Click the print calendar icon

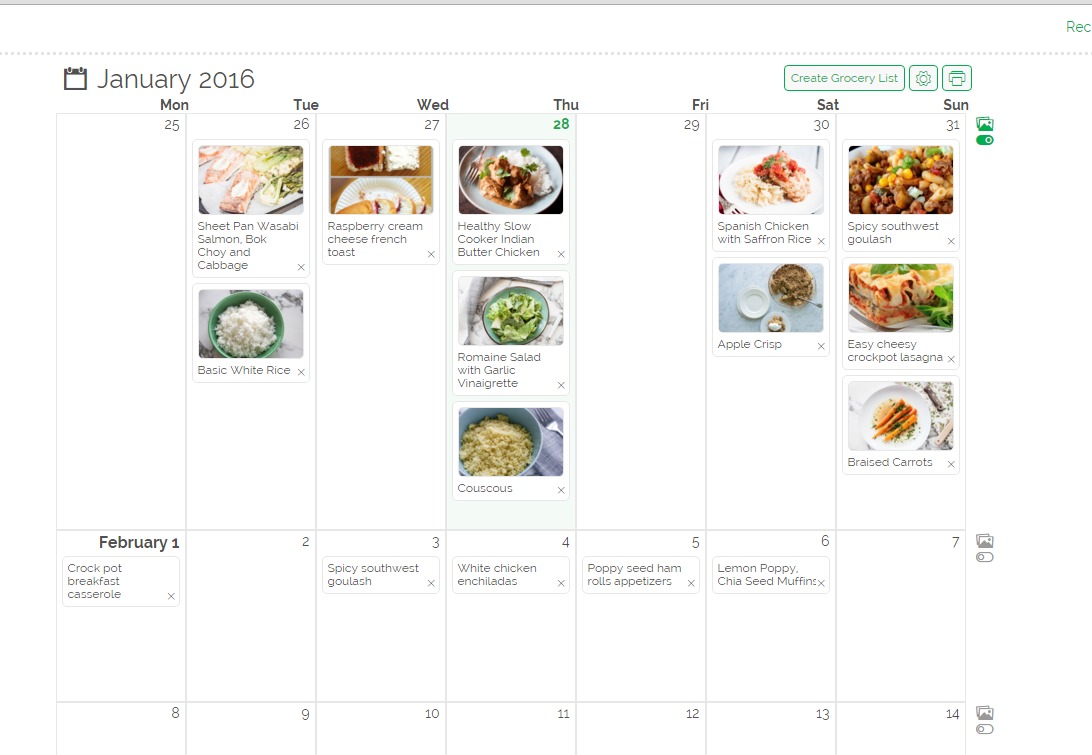(x=957, y=78)
